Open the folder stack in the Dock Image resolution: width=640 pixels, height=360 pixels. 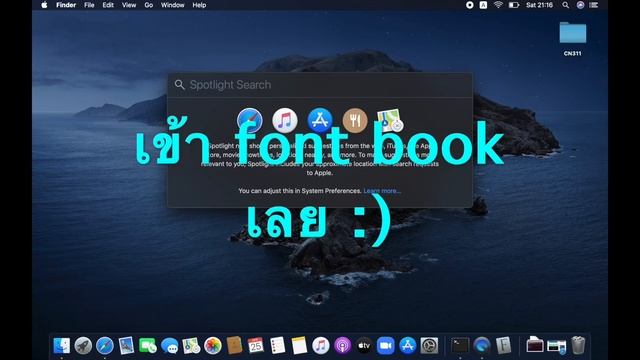point(535,346)
